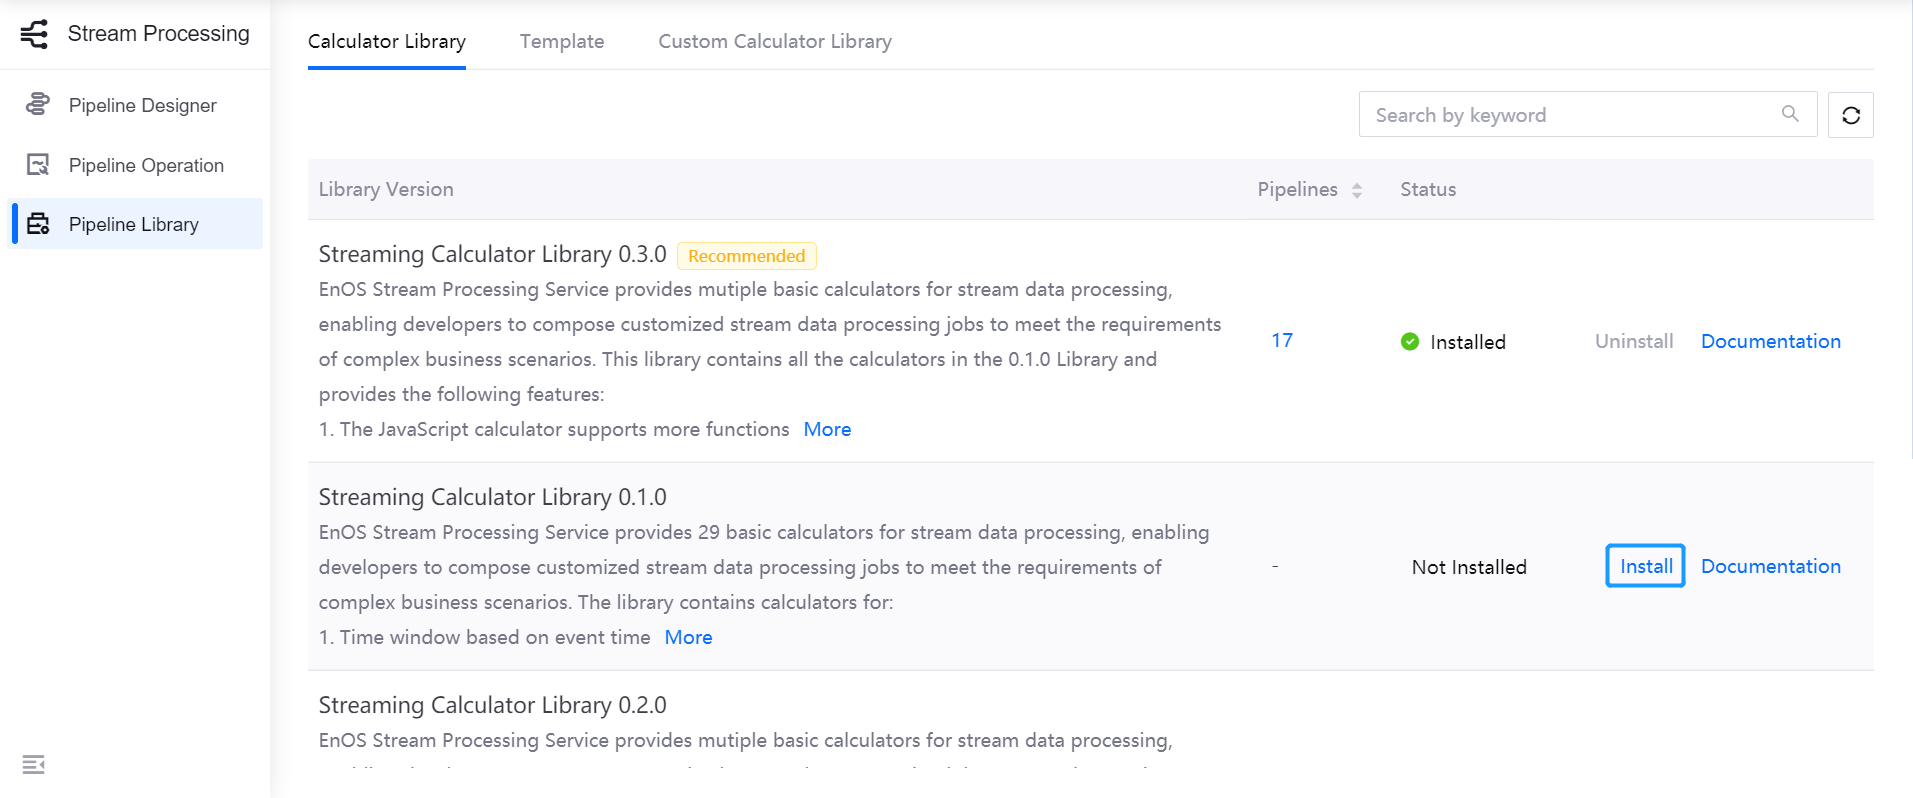This screenshot has height=798, width=1913.
Task: Uninstall Streaming Calculator Library 0.3.0
Action: pyautogui.click(x=1634, y=341)
